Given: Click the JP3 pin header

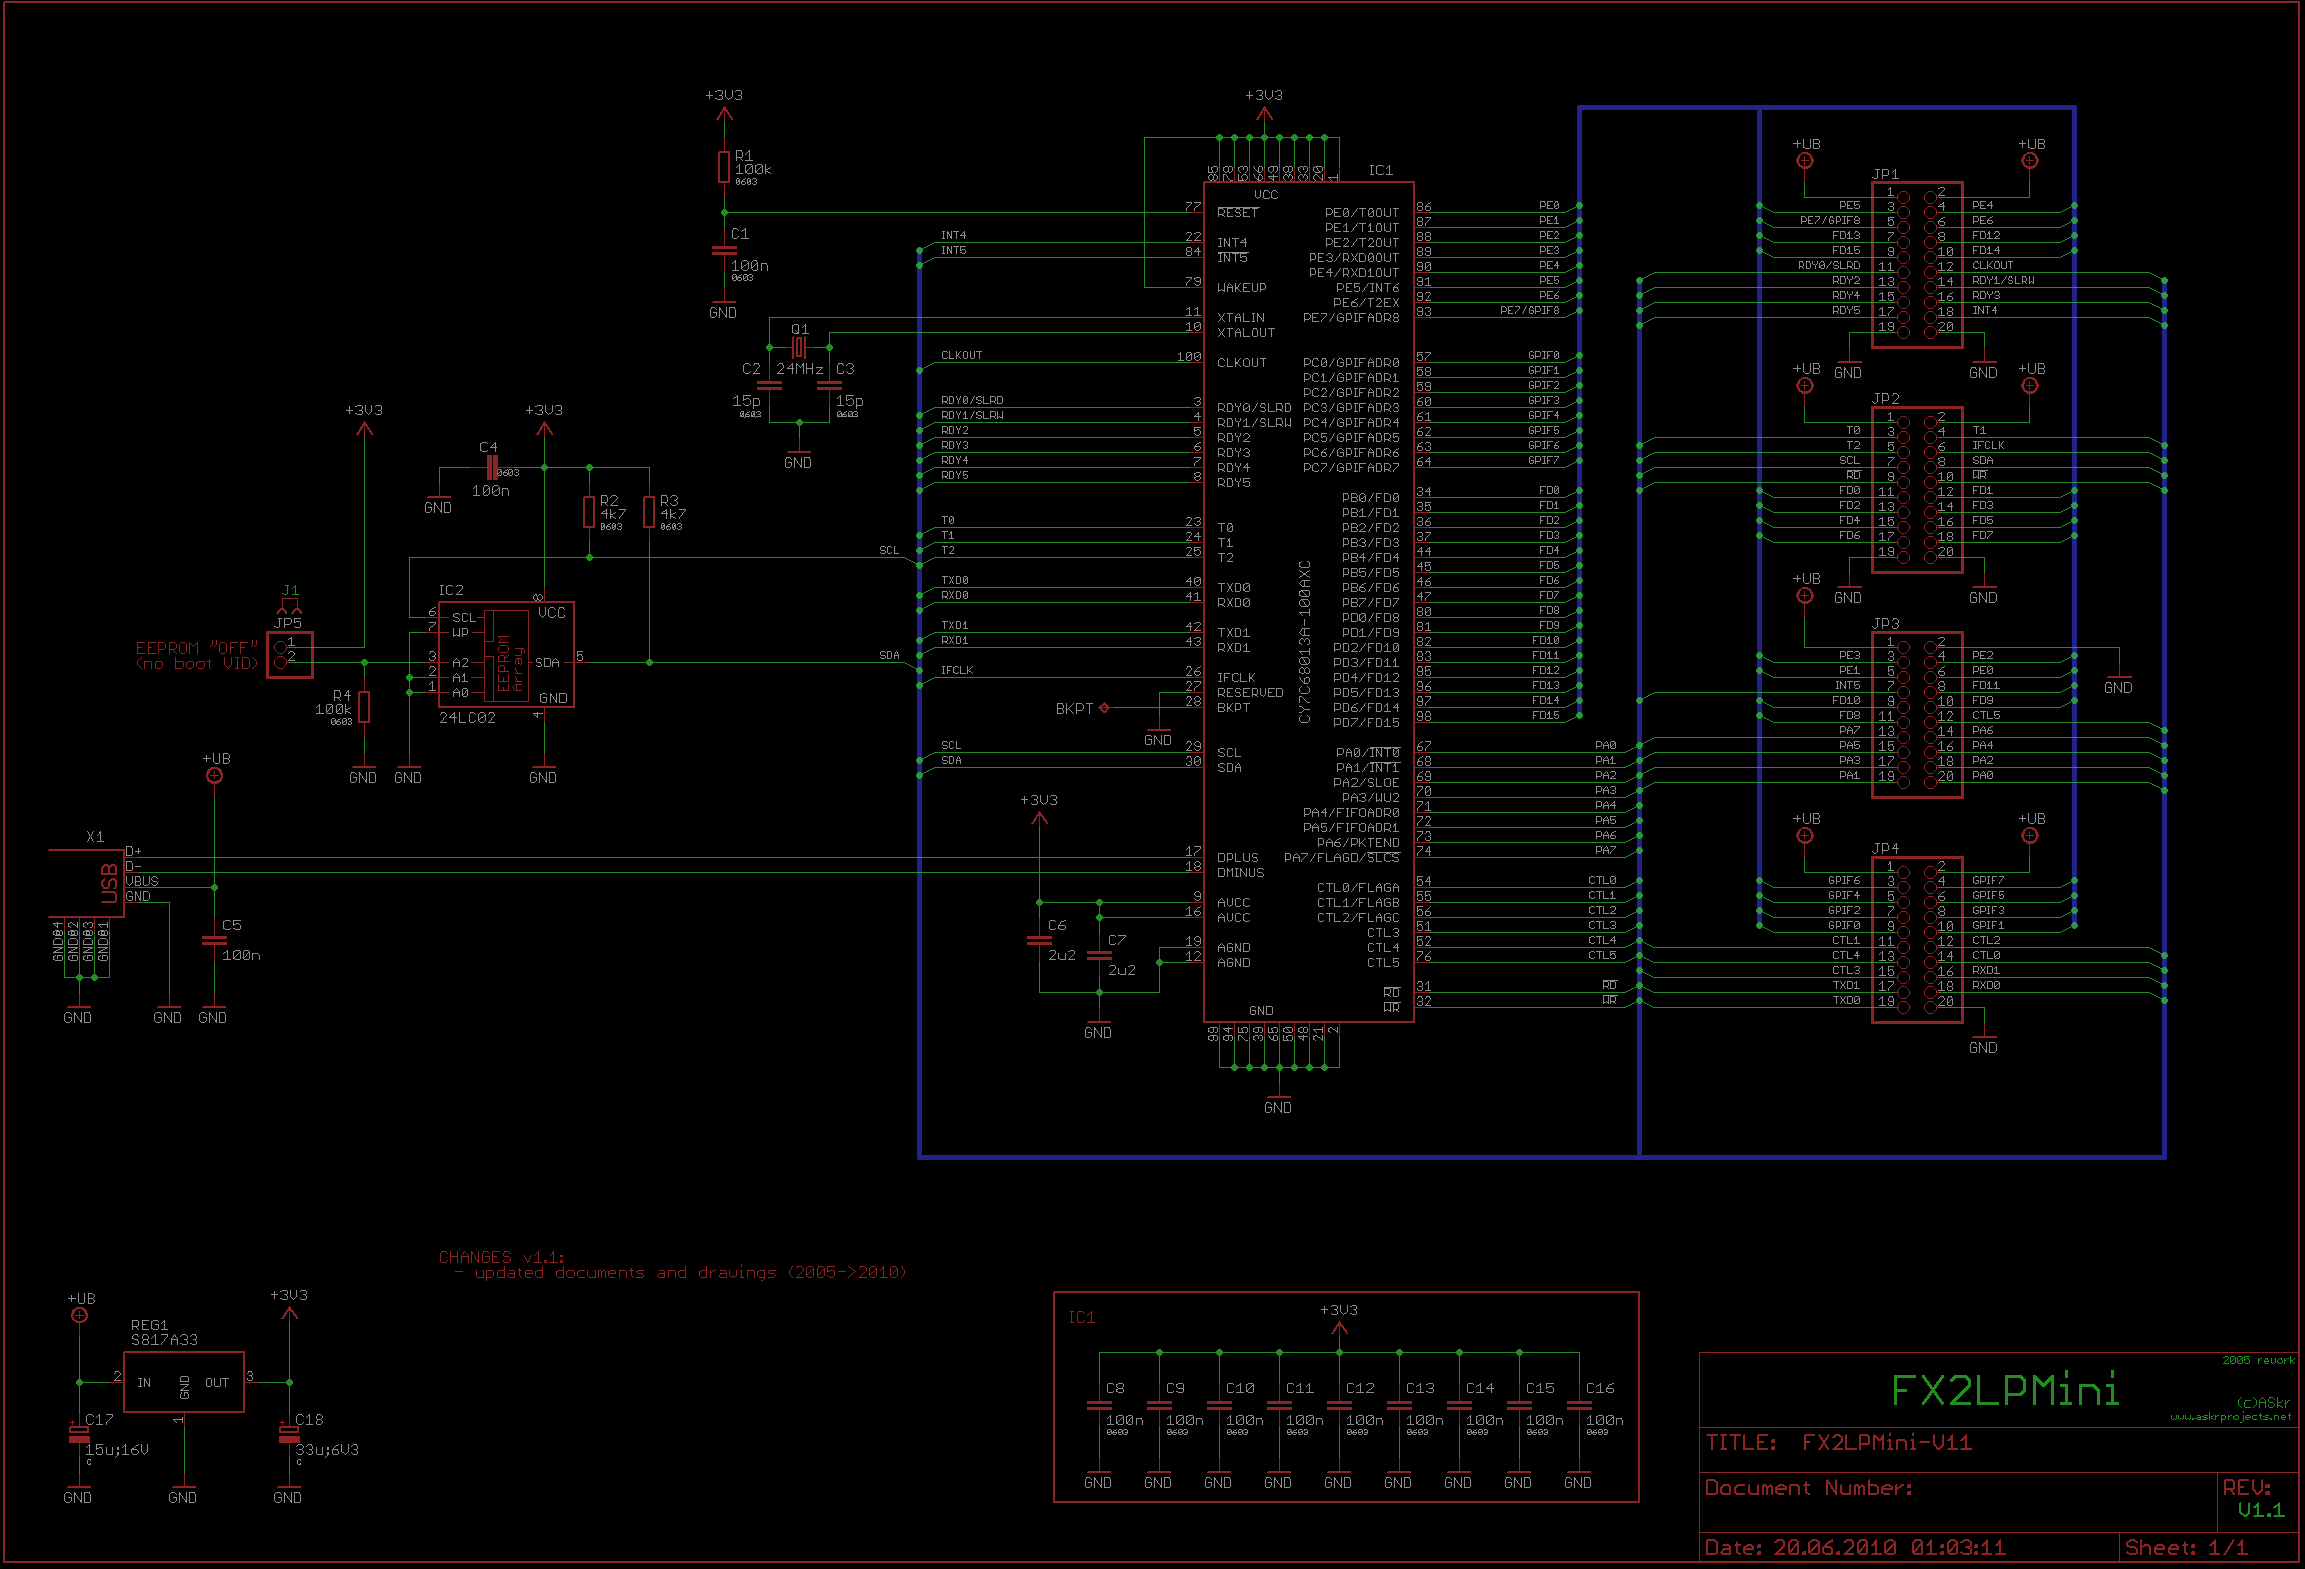Looking at the screenshot, I should (x=1917, y=715).
